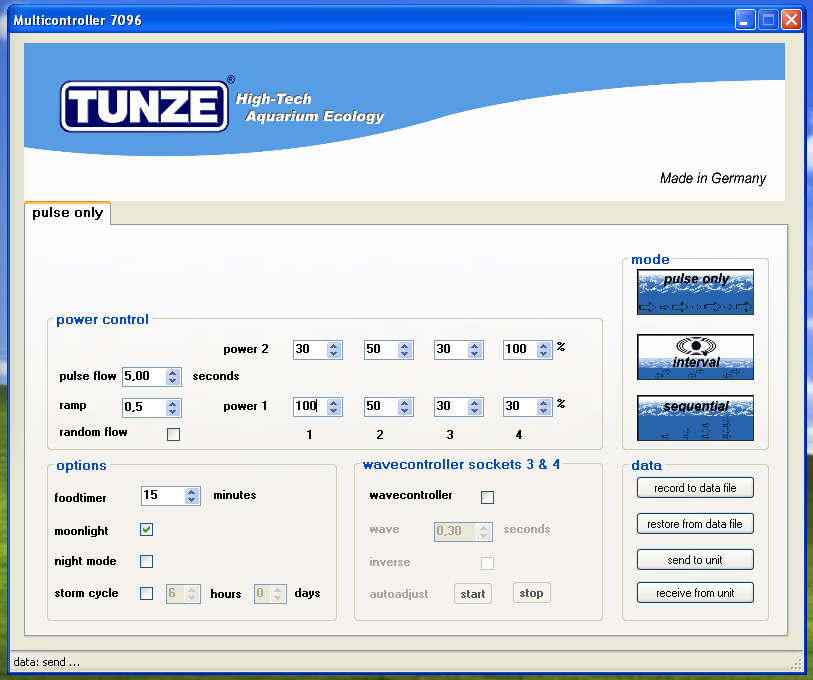Image resolution: width=813 pixels, height=680 pixels.
Task: Increase foodtimer minutes with up arrow
Action: (x=192, y=492)
